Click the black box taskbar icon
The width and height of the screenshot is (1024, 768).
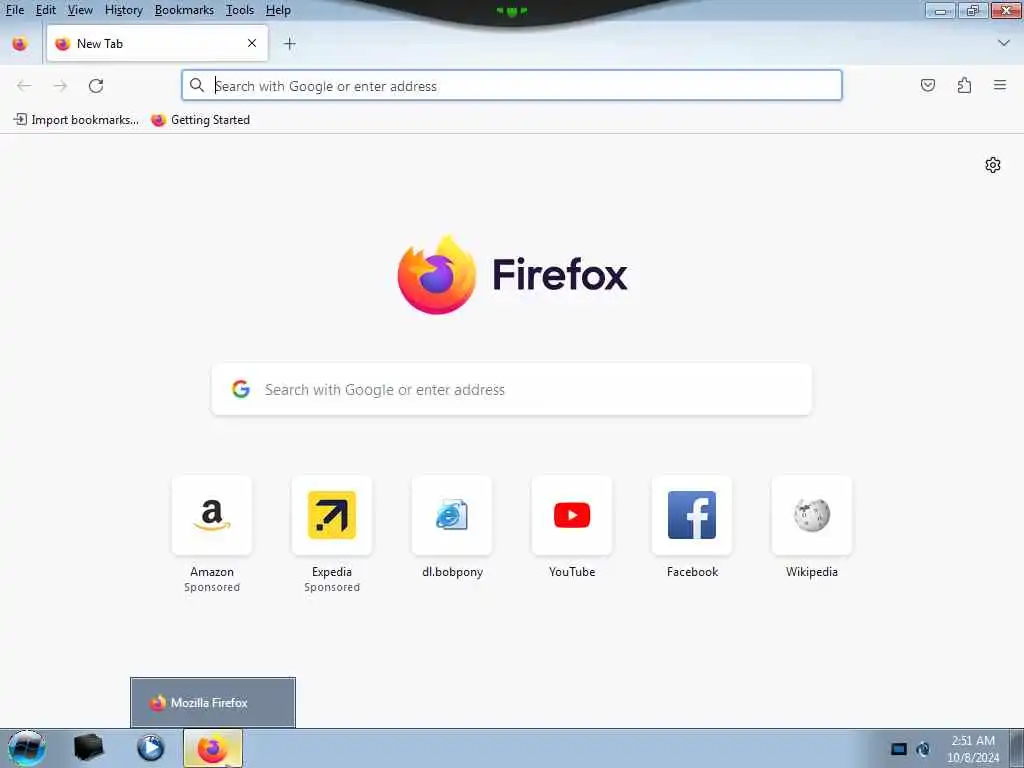(89, 748)
